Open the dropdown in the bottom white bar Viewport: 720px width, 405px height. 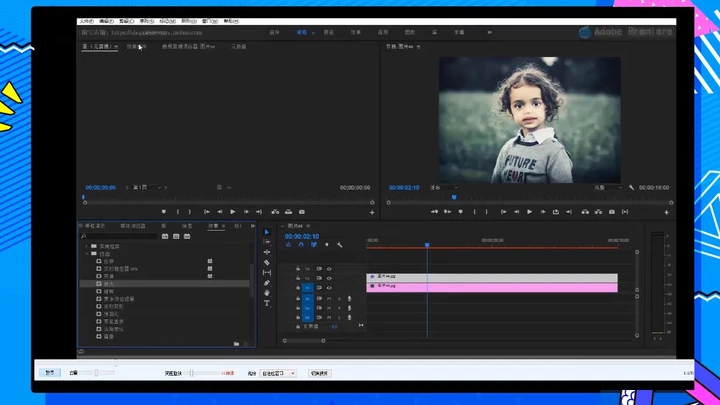(277, 373)
